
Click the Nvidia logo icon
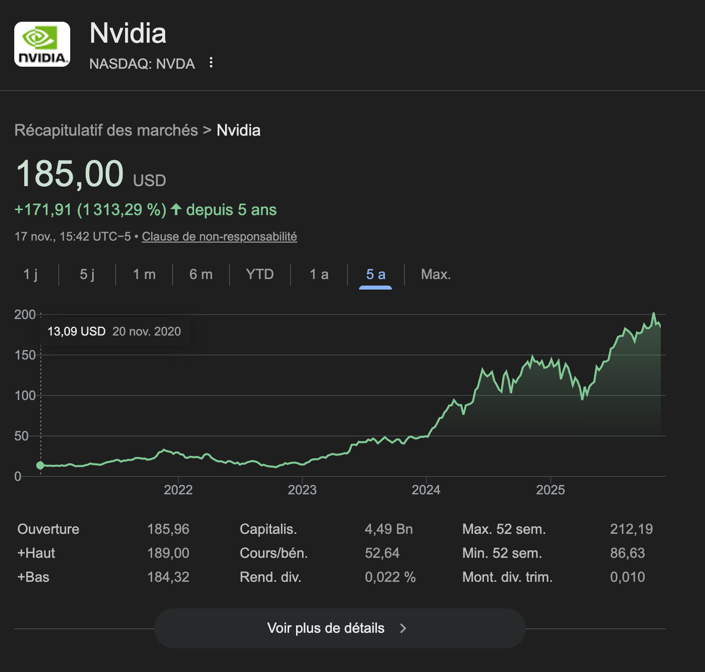pos(42,44)
